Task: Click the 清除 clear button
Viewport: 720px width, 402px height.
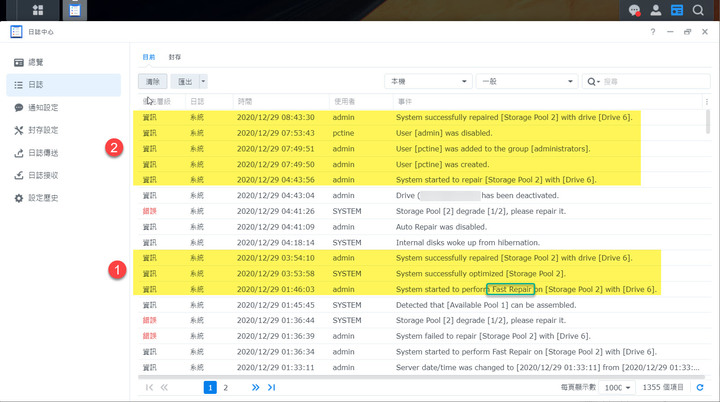Action: tap(152, 81)
